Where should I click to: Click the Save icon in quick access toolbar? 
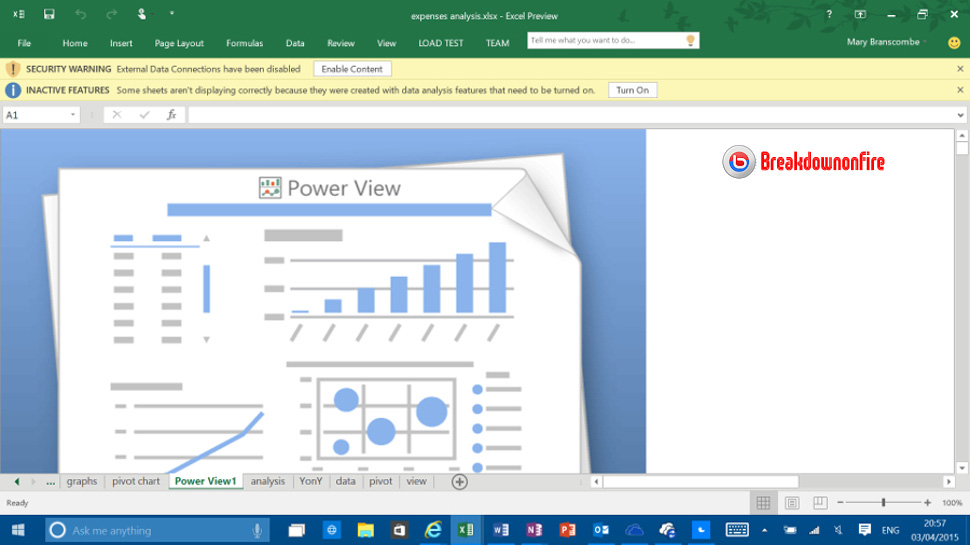49,14
